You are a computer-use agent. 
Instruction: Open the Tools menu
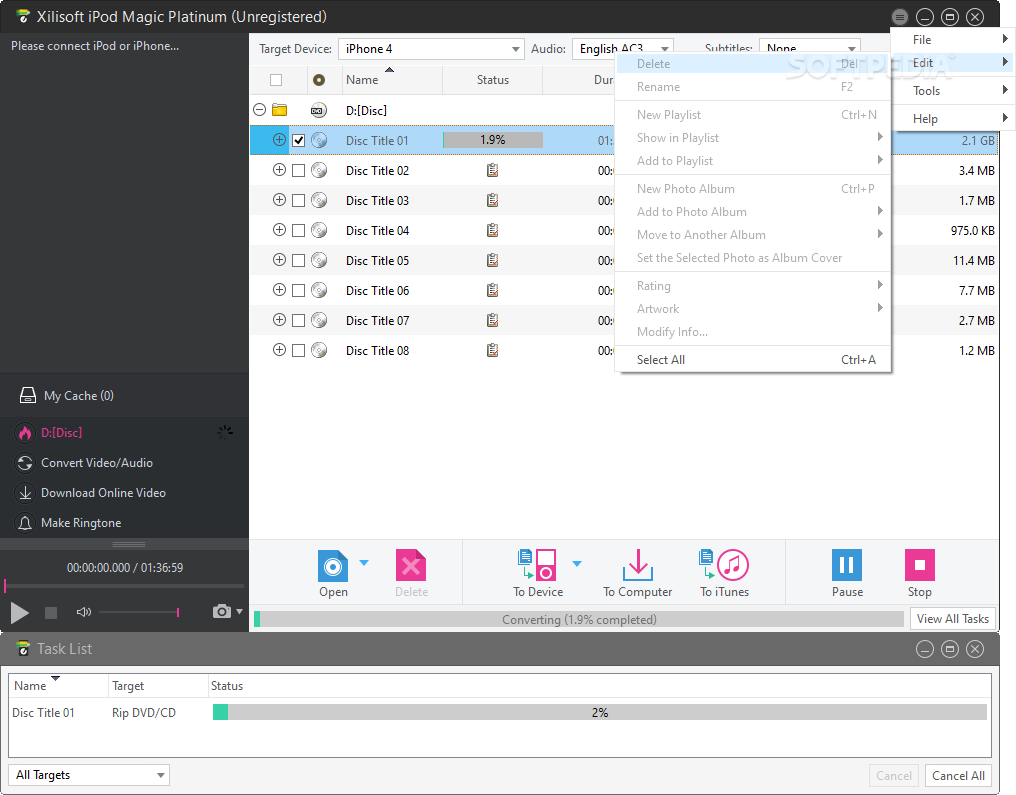pyautogui.click(x=951, y=91)
